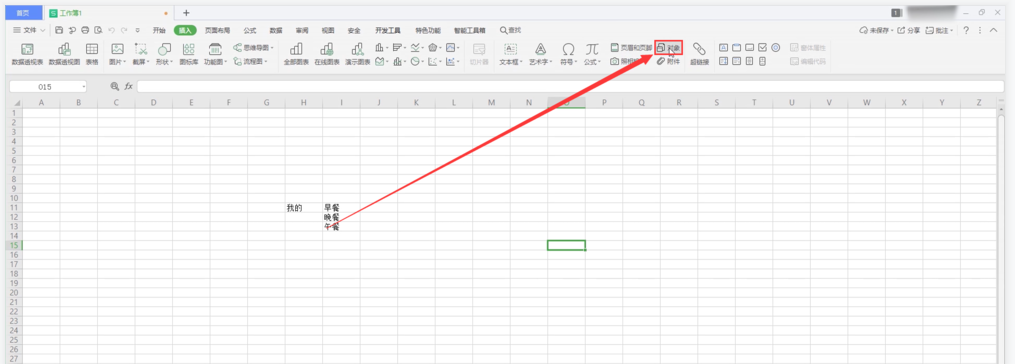Open a new tab with the plus button
This screenshot has width=1015, height=364.
click(x=186, y=13)
